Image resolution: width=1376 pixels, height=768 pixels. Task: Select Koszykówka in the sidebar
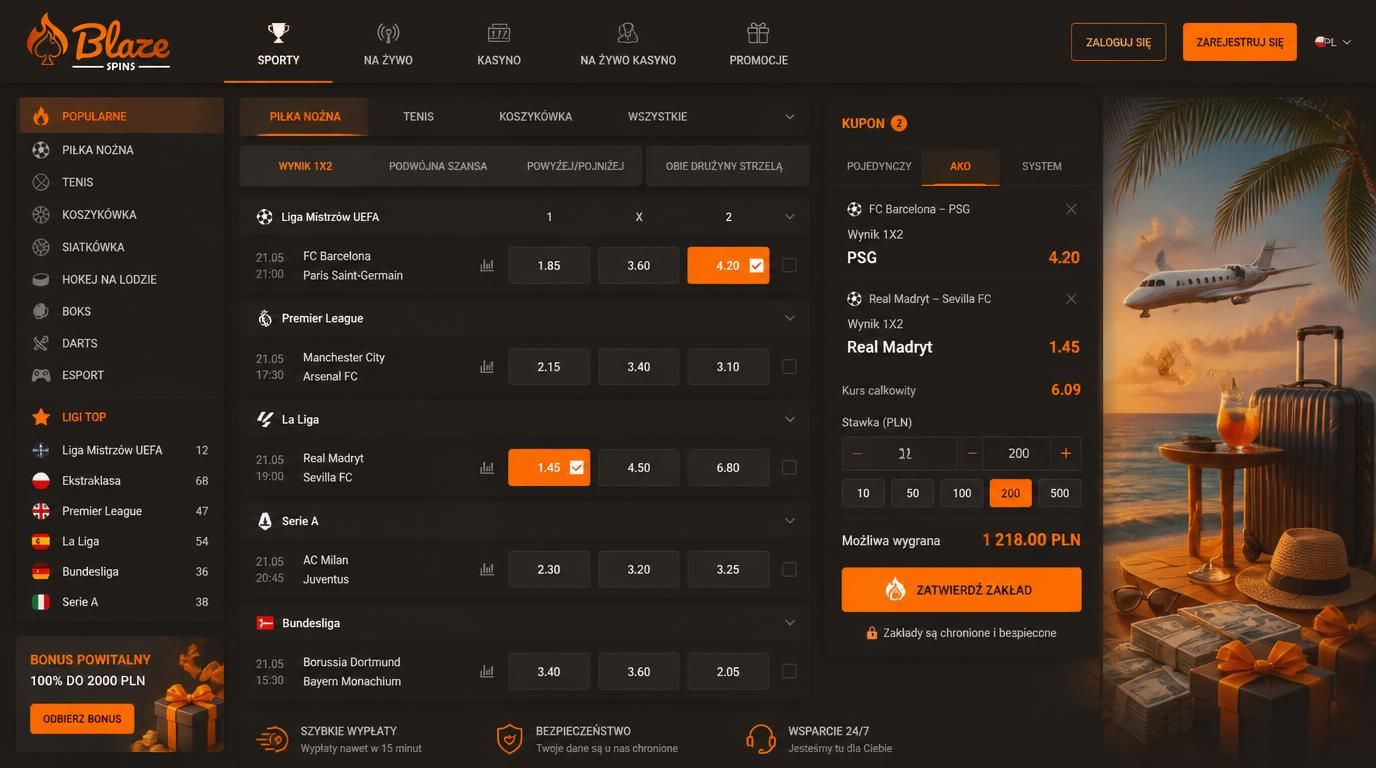pyautogui.click(x=120, y=214)
